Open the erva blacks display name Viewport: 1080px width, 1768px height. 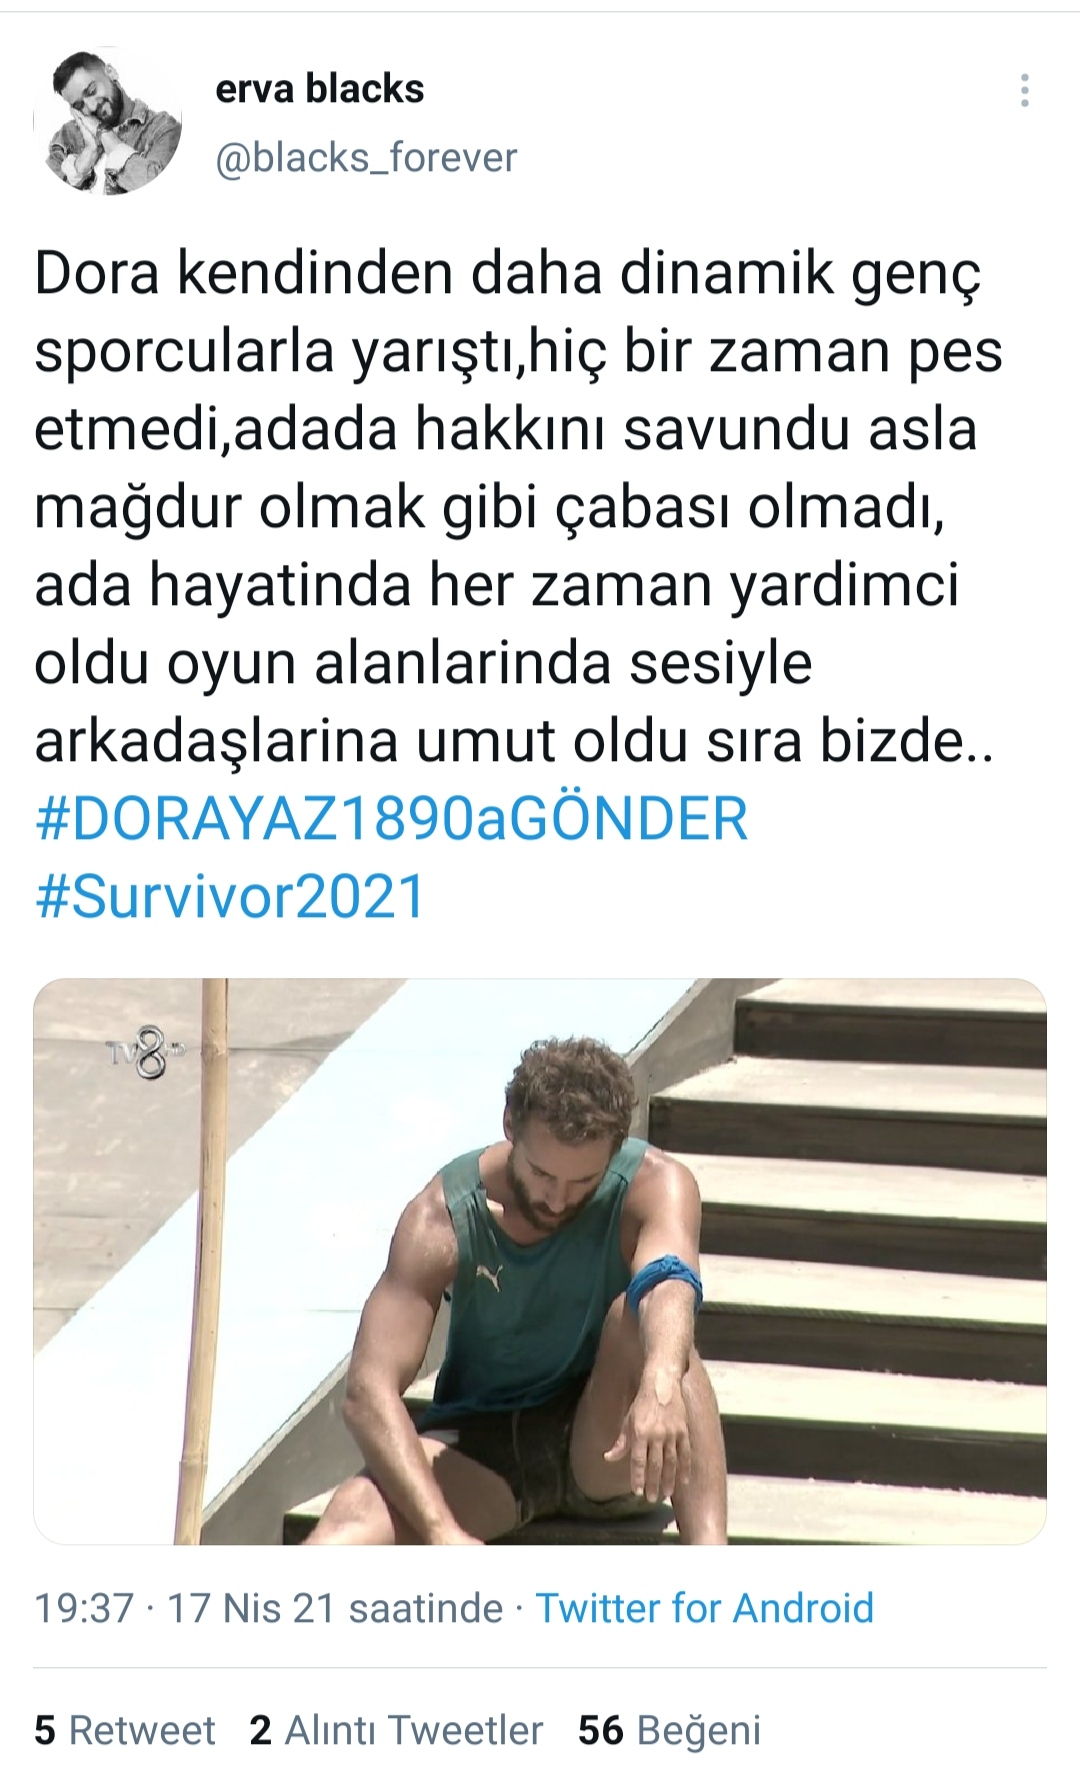pyautogui.click(x=319, y=89)
